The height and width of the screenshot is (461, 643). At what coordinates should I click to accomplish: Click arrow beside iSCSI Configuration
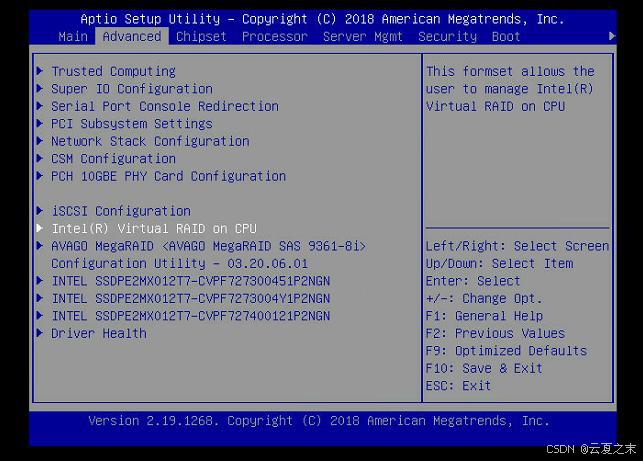click(40, 210)
